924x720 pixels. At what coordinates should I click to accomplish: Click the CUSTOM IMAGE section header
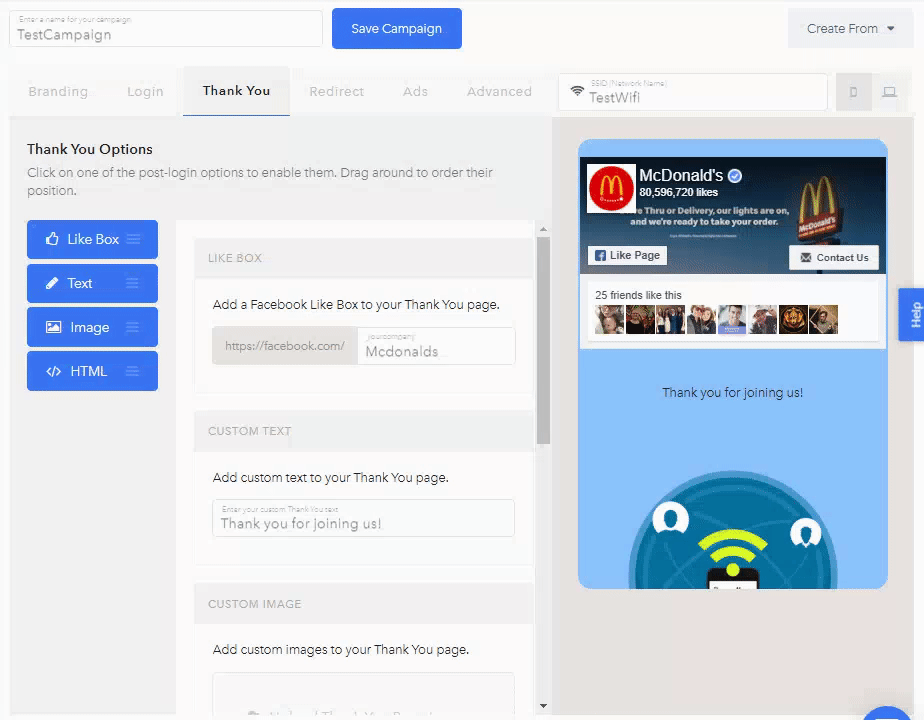[364, 604]
